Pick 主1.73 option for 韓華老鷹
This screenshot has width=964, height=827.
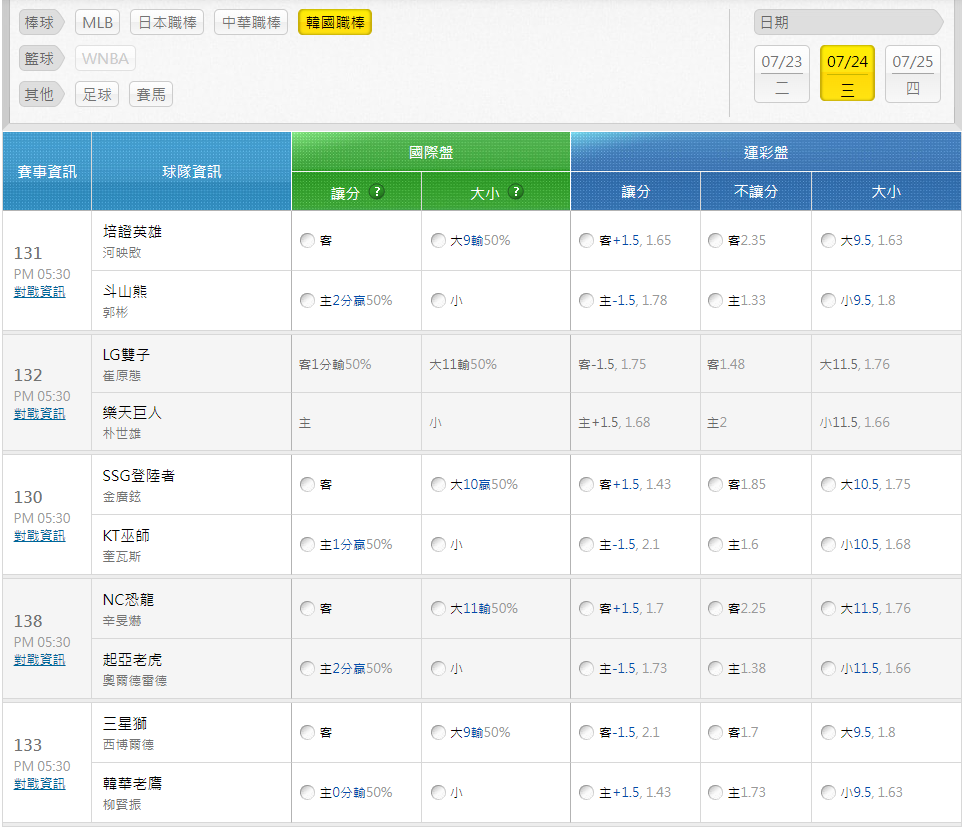(716, 793)
